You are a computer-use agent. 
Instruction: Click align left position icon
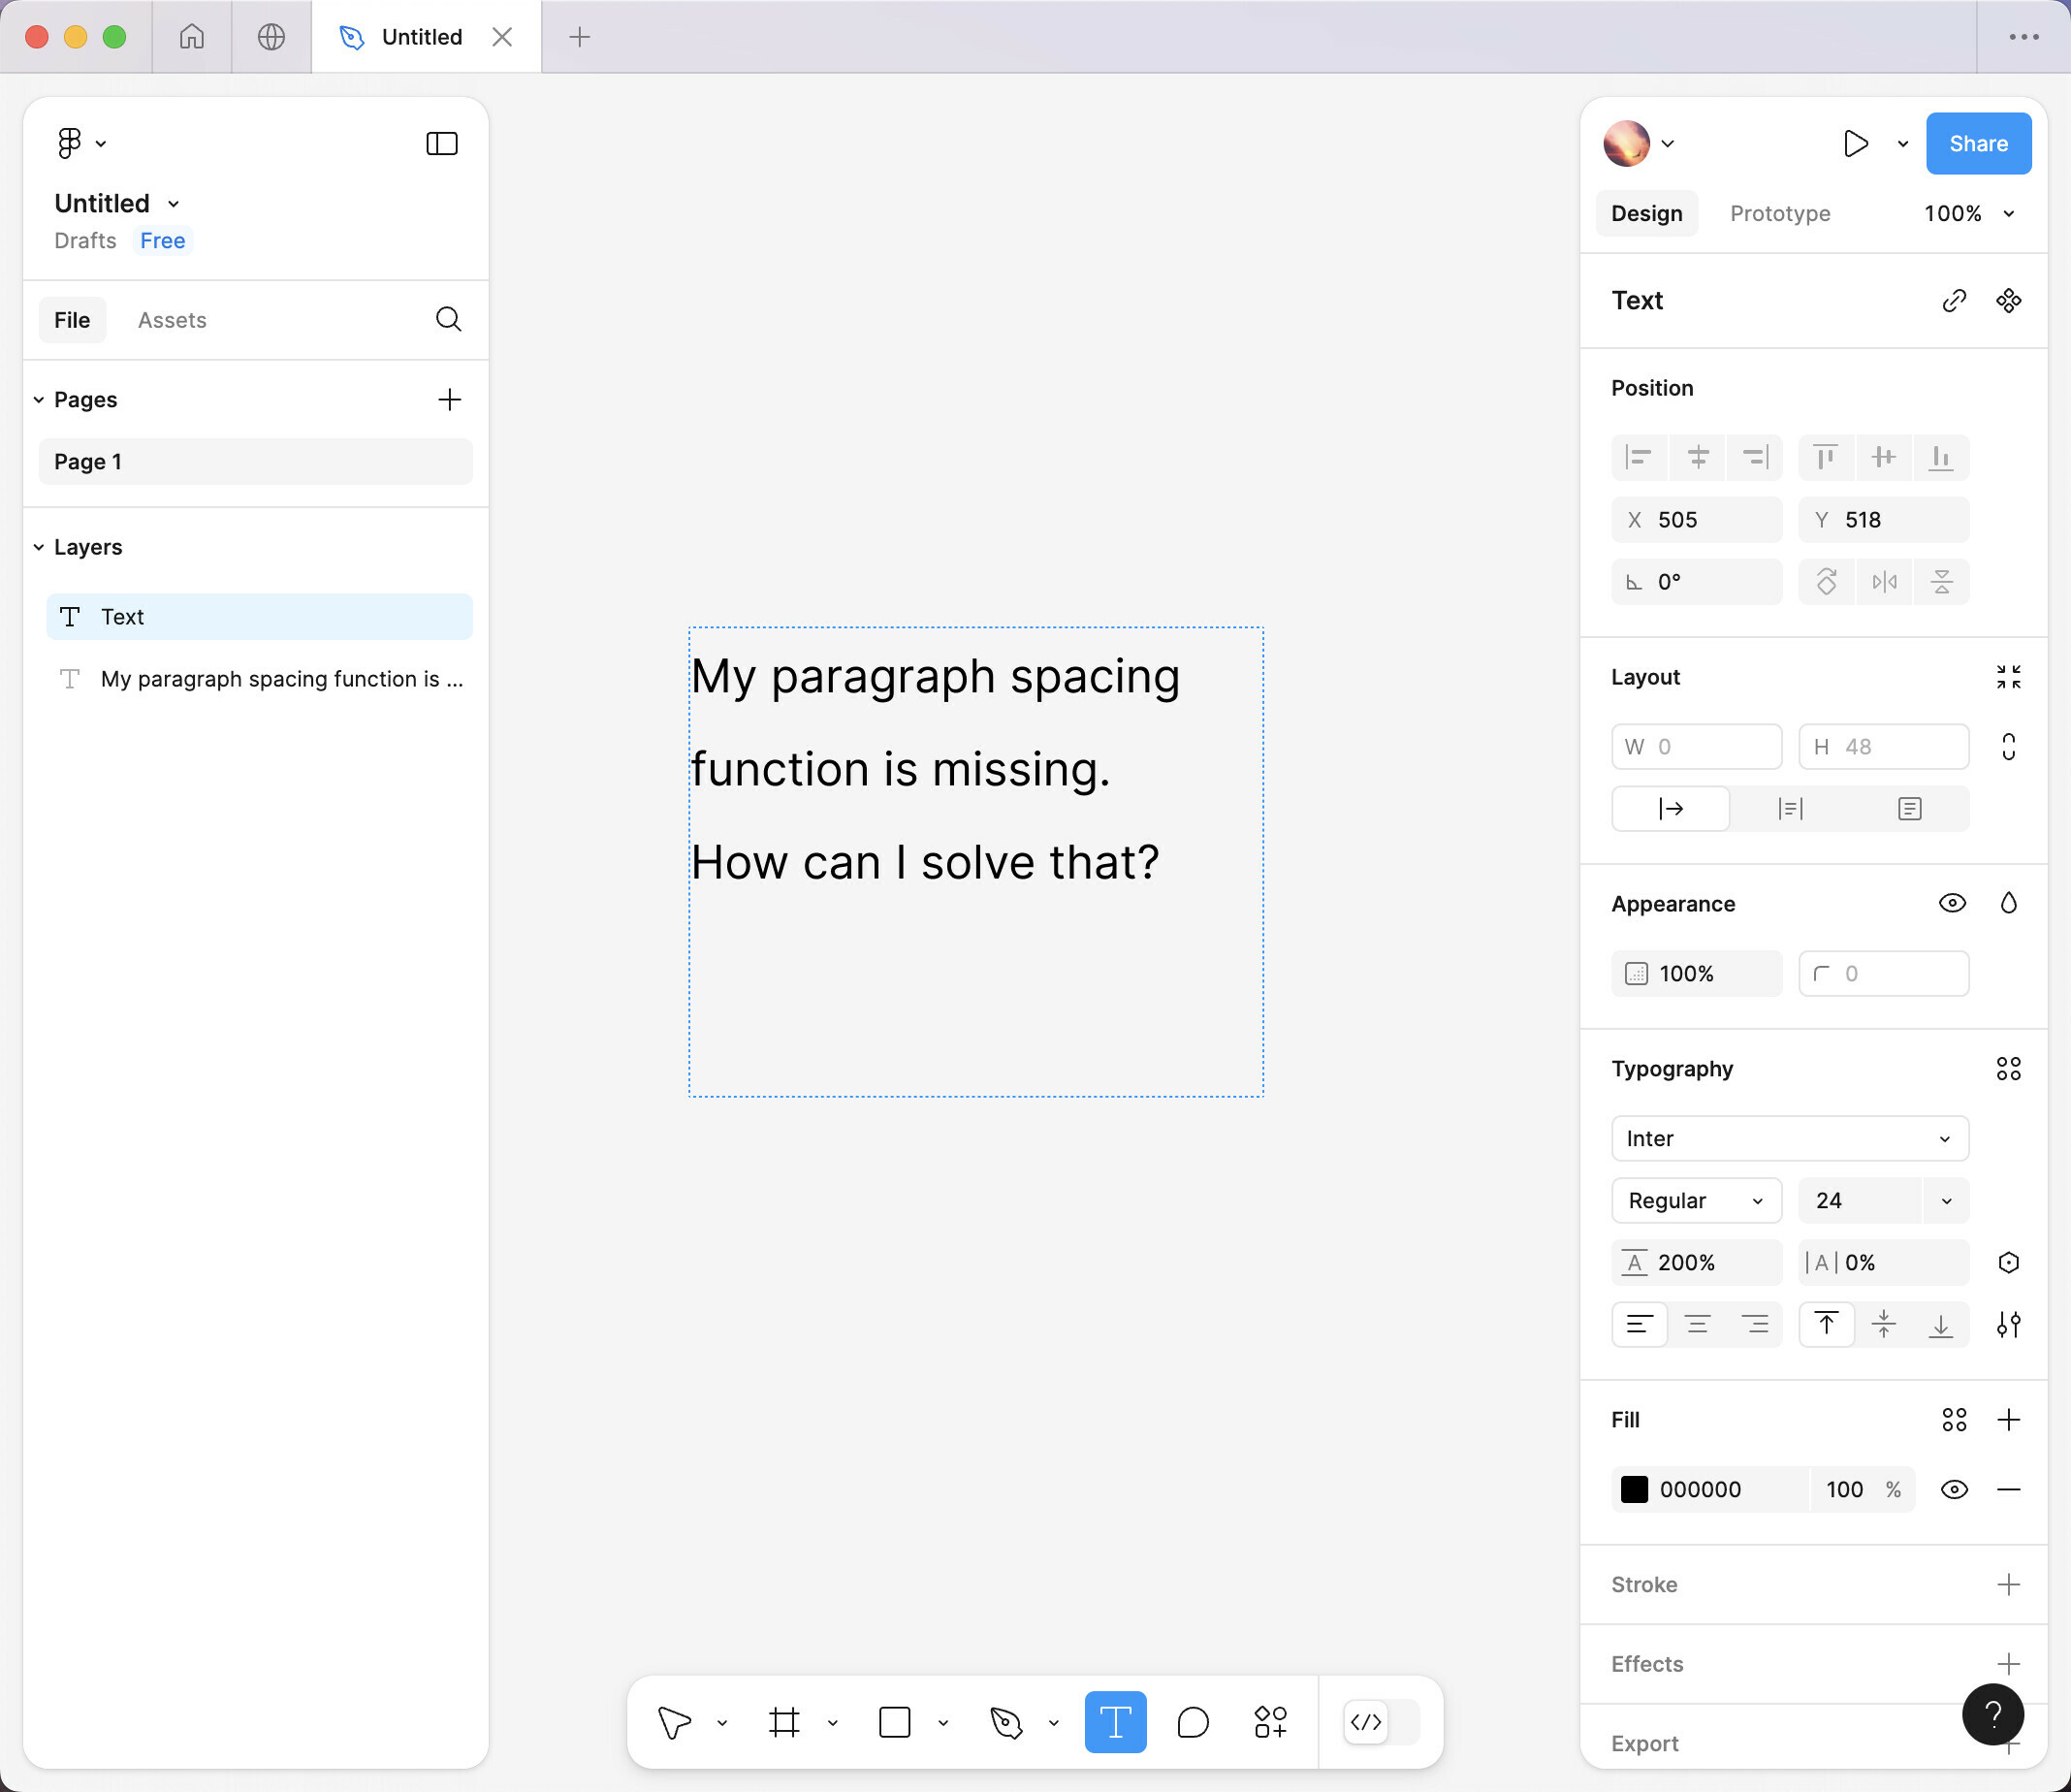coord(1639,457)
